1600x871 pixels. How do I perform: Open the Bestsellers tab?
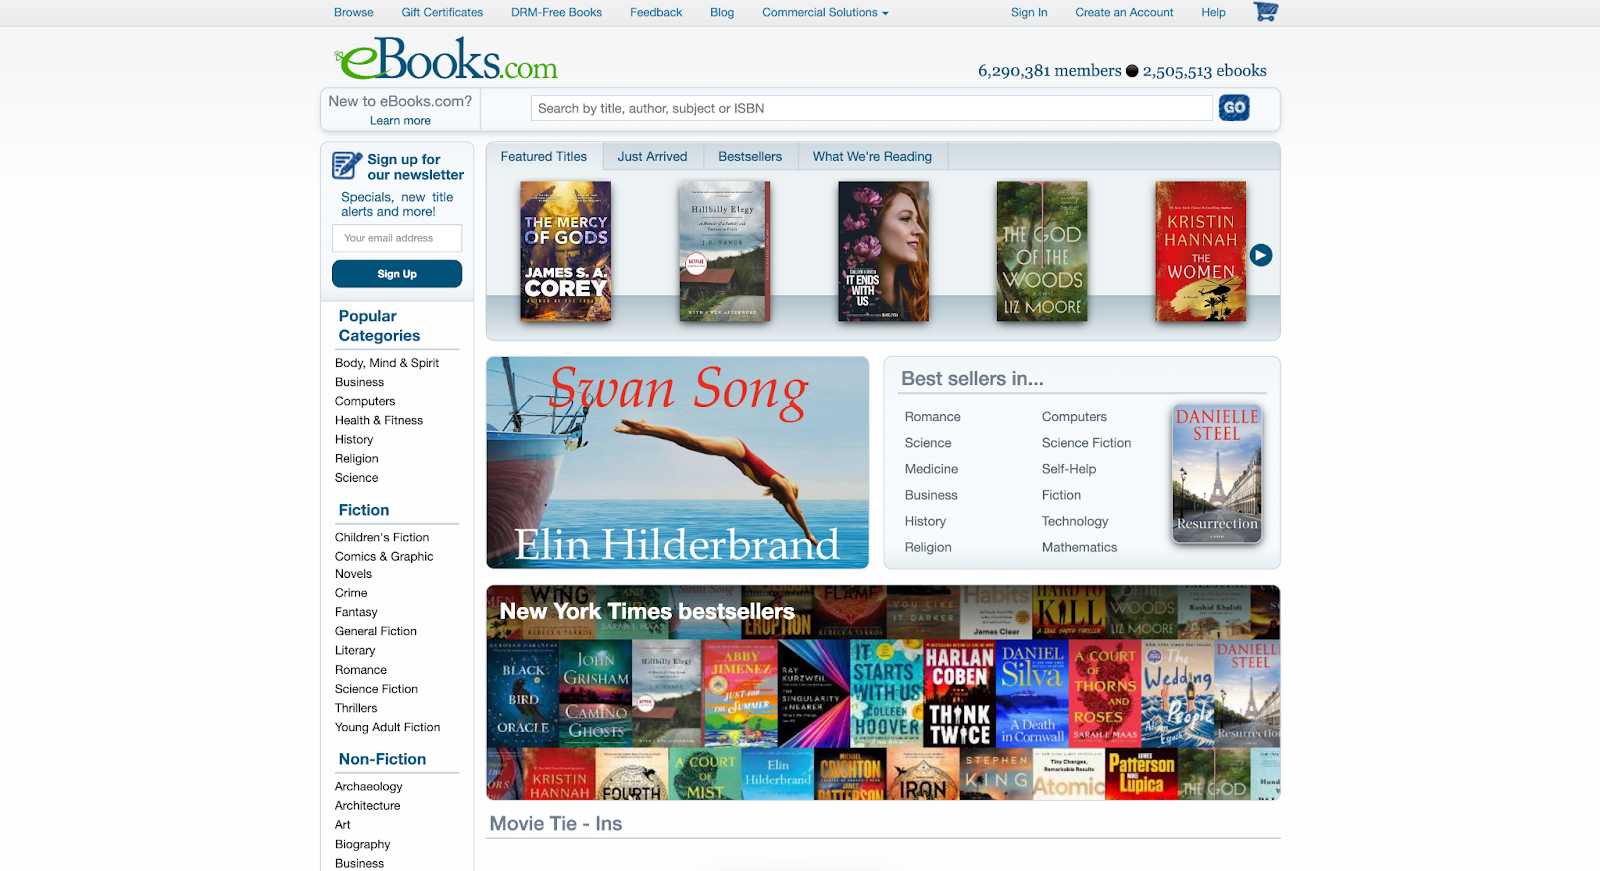(x=750, y=156)
